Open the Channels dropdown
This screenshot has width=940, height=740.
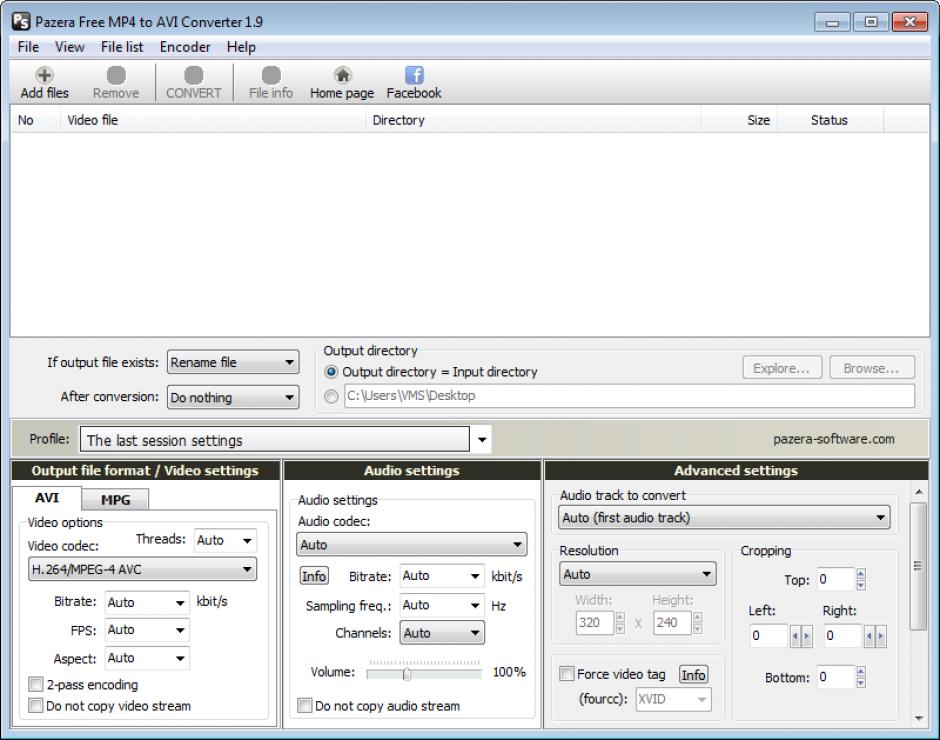pyautogui.click(x=442, y=633)
